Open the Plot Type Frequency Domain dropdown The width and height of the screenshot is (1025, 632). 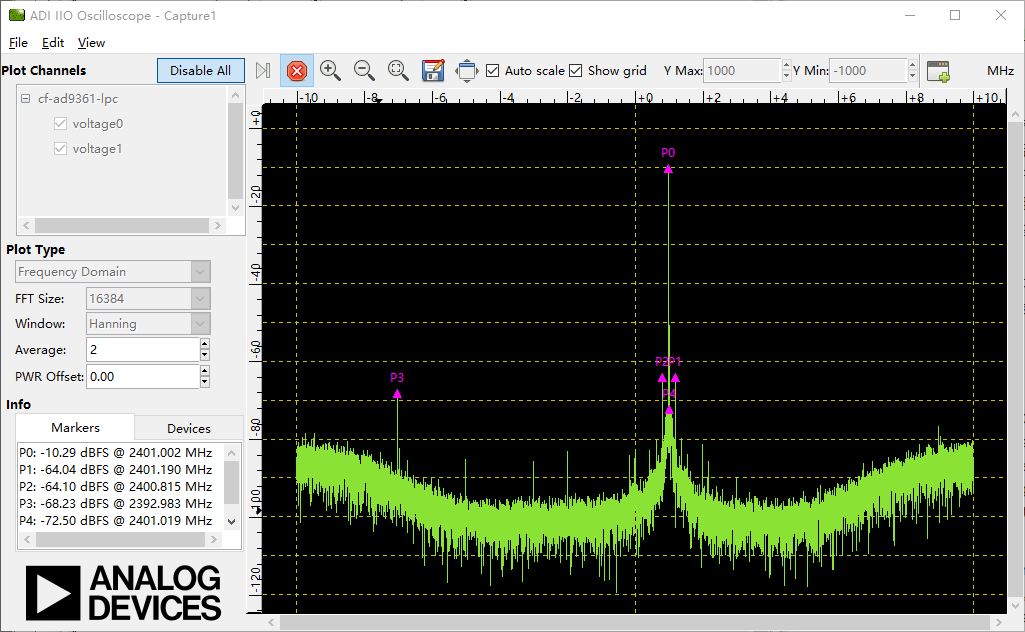pyautogui.click(x=201, y=271)
